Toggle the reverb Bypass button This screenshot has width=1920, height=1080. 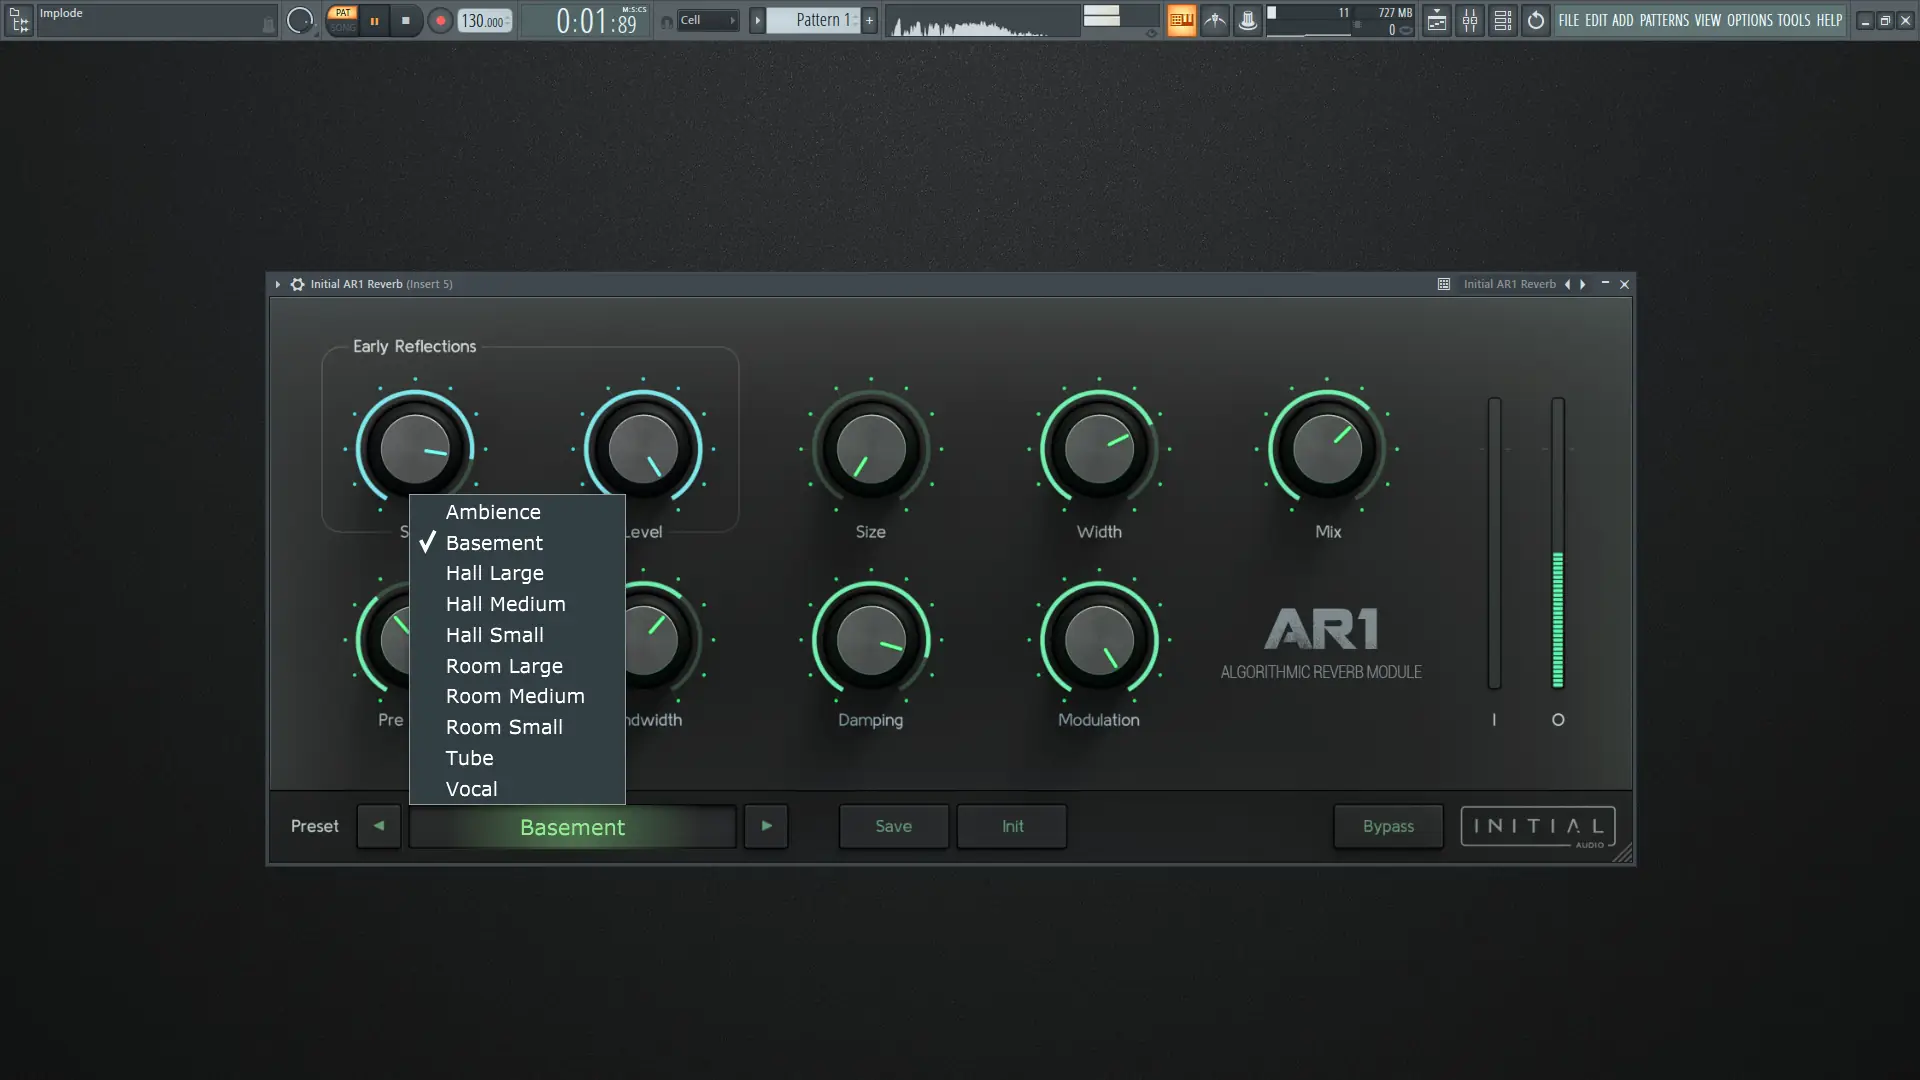[x=1388, y=827]
